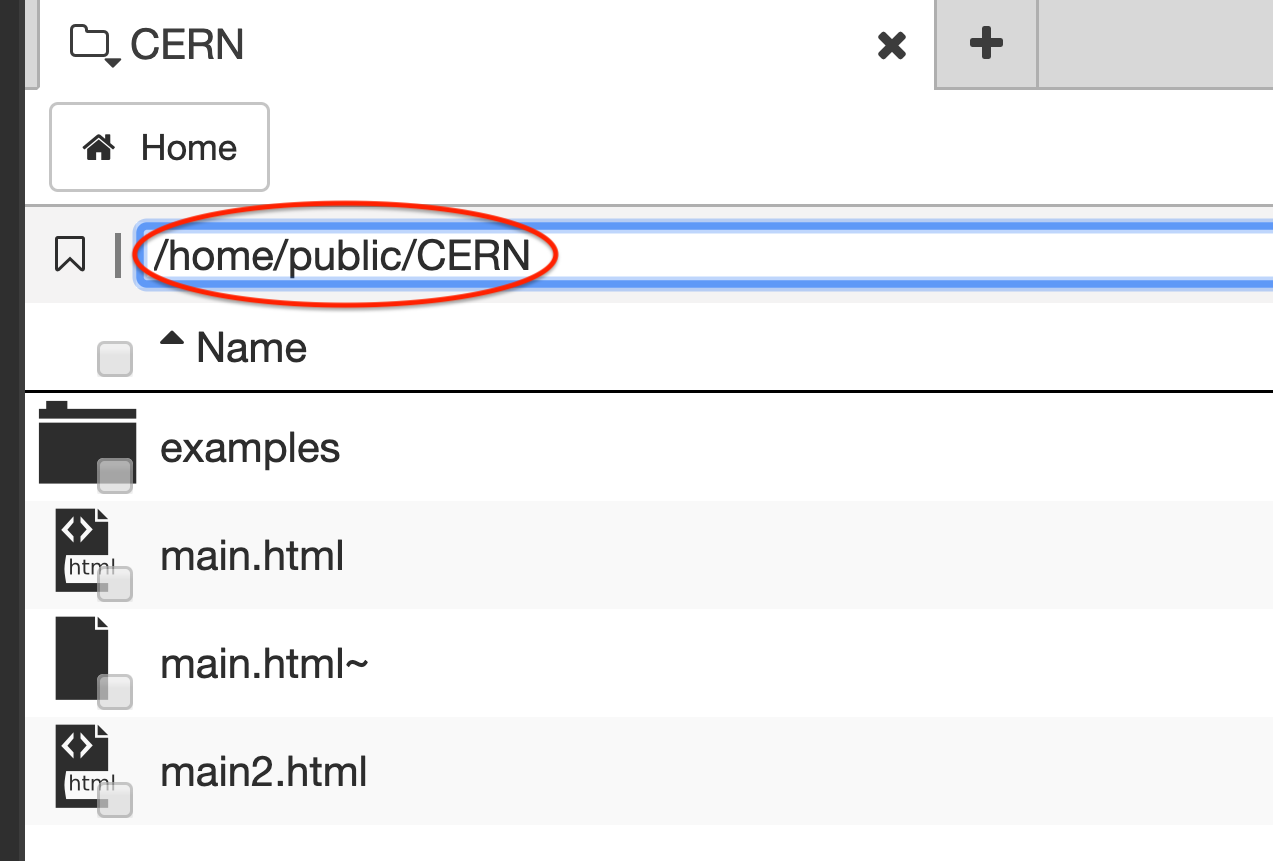Click the bookmark icon beside the path bar
The width and height of the screenshot is (1273, 861).
pos(69,254)
